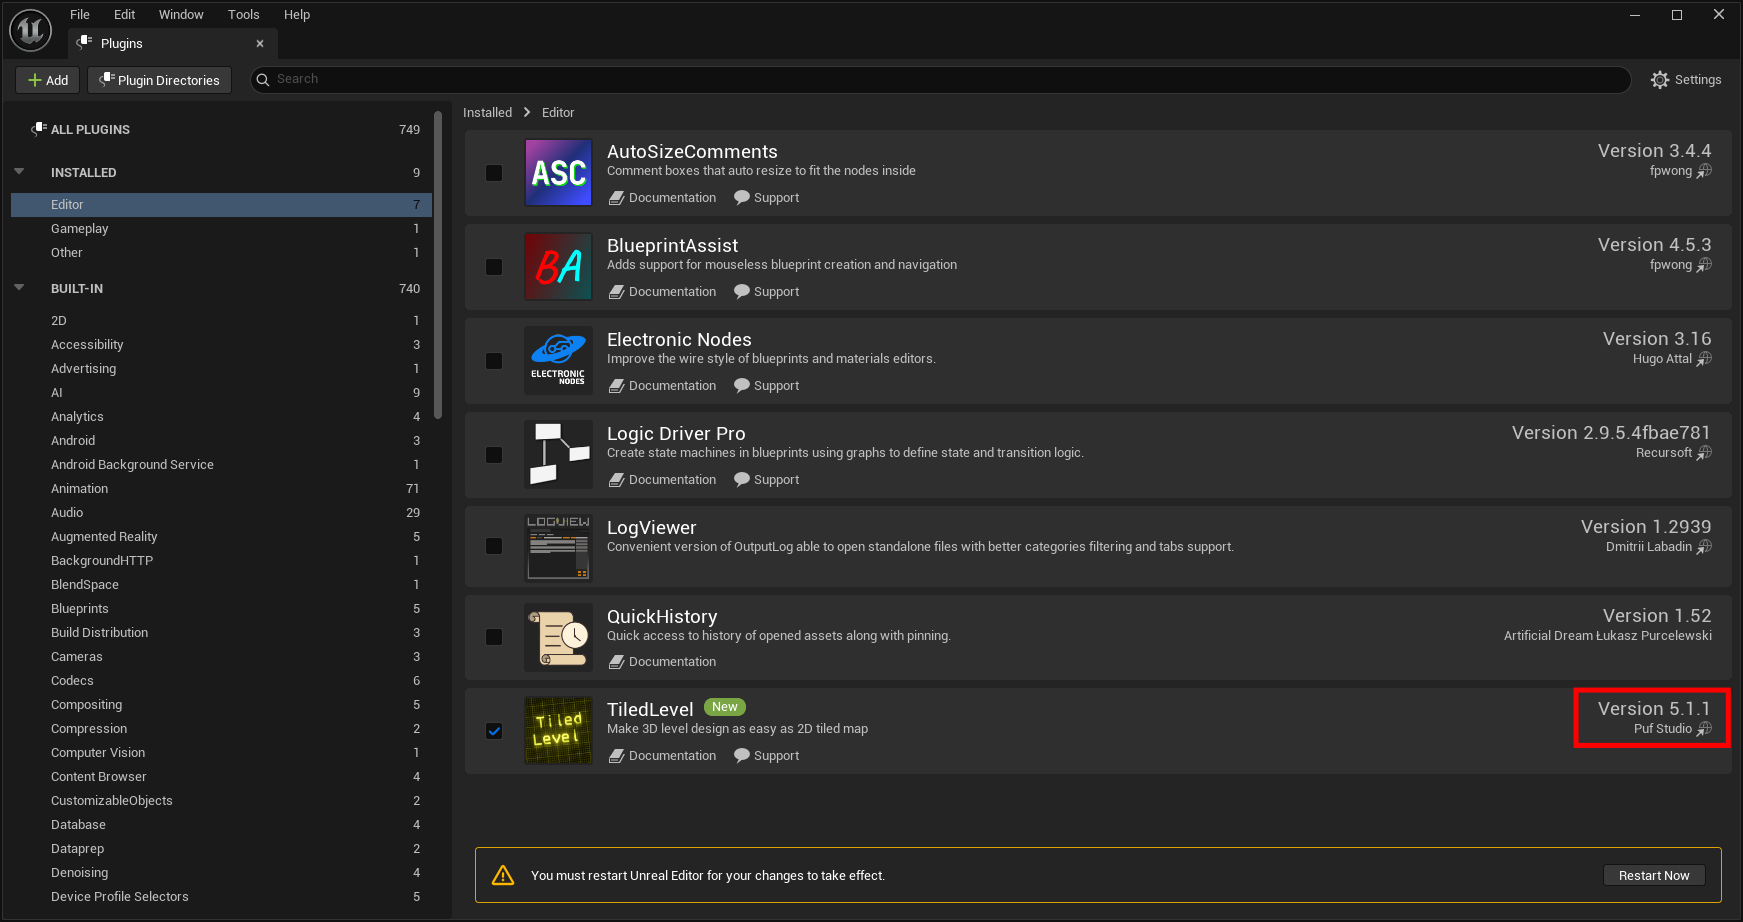The image size is (1743, 922).
Task: Select the Animation category in sidebar
Action: tap(80, 489)
